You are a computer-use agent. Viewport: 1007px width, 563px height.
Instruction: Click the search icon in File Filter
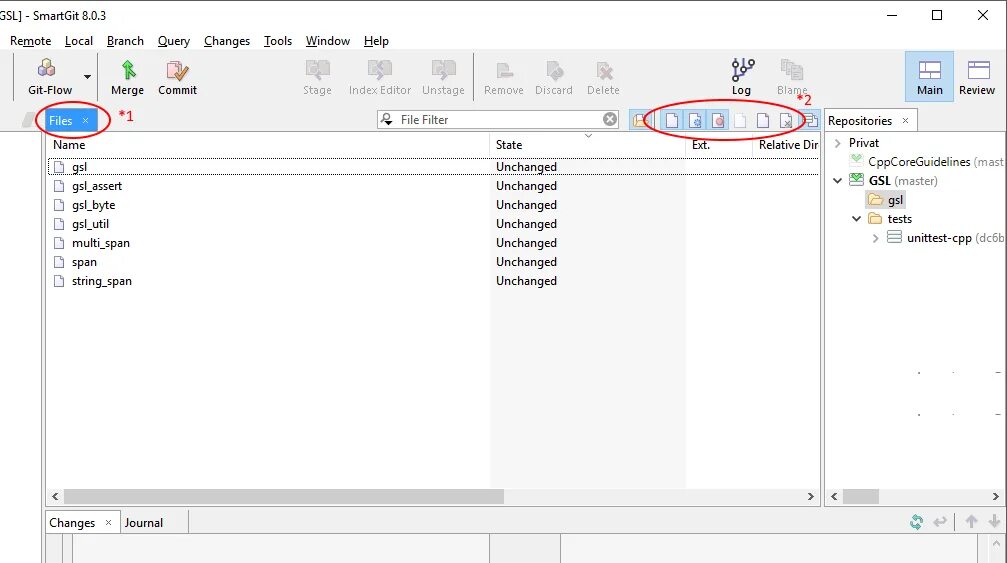pos(387,119)
